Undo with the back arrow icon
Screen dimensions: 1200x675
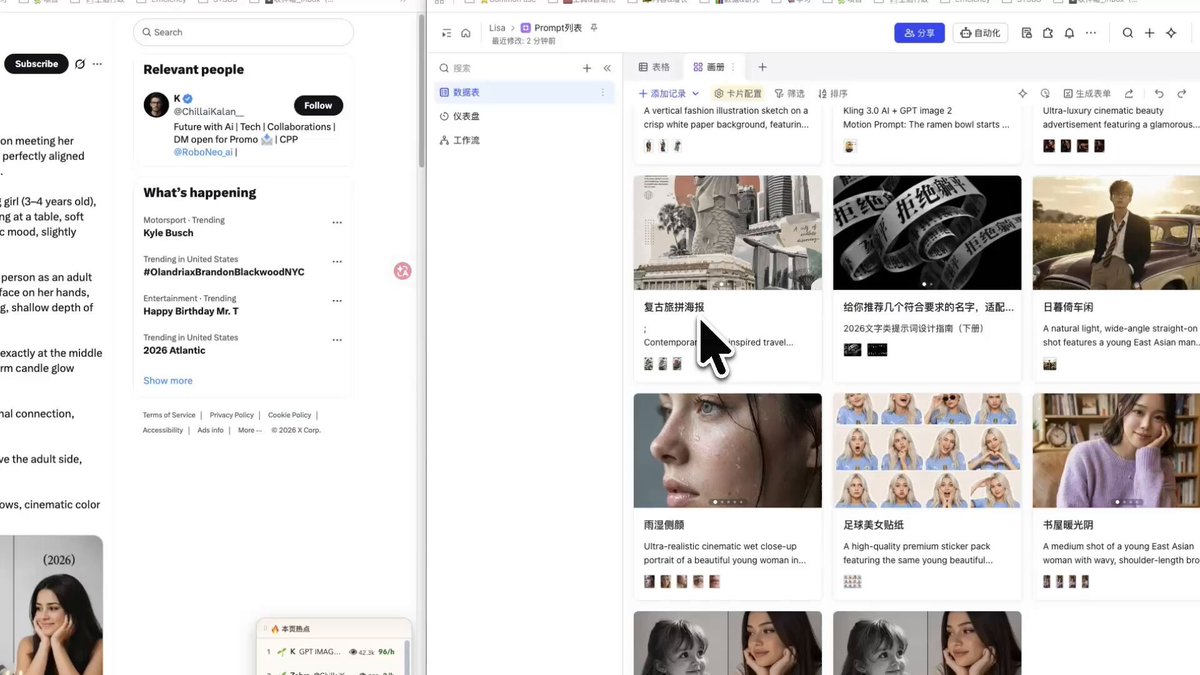(x=1159, y=93)
